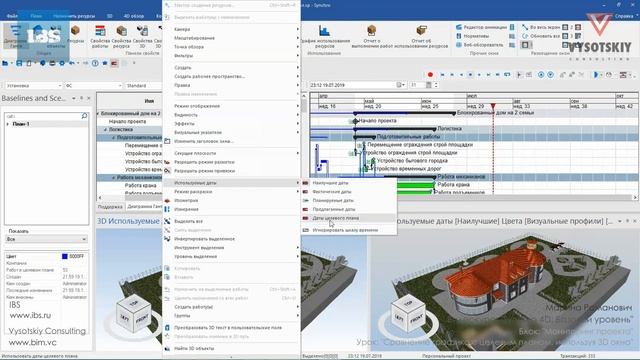Switch to 4D обзор ribbon tab
640x360 pixels.
pos(134,16)
